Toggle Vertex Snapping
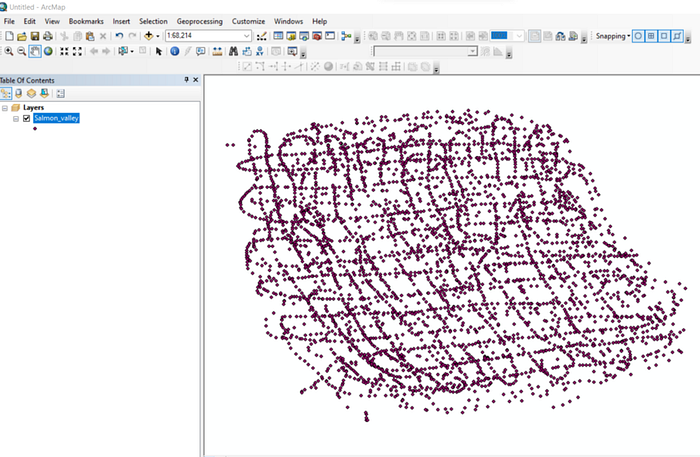Viewport: 700px width, 457px height. [664, 36]
